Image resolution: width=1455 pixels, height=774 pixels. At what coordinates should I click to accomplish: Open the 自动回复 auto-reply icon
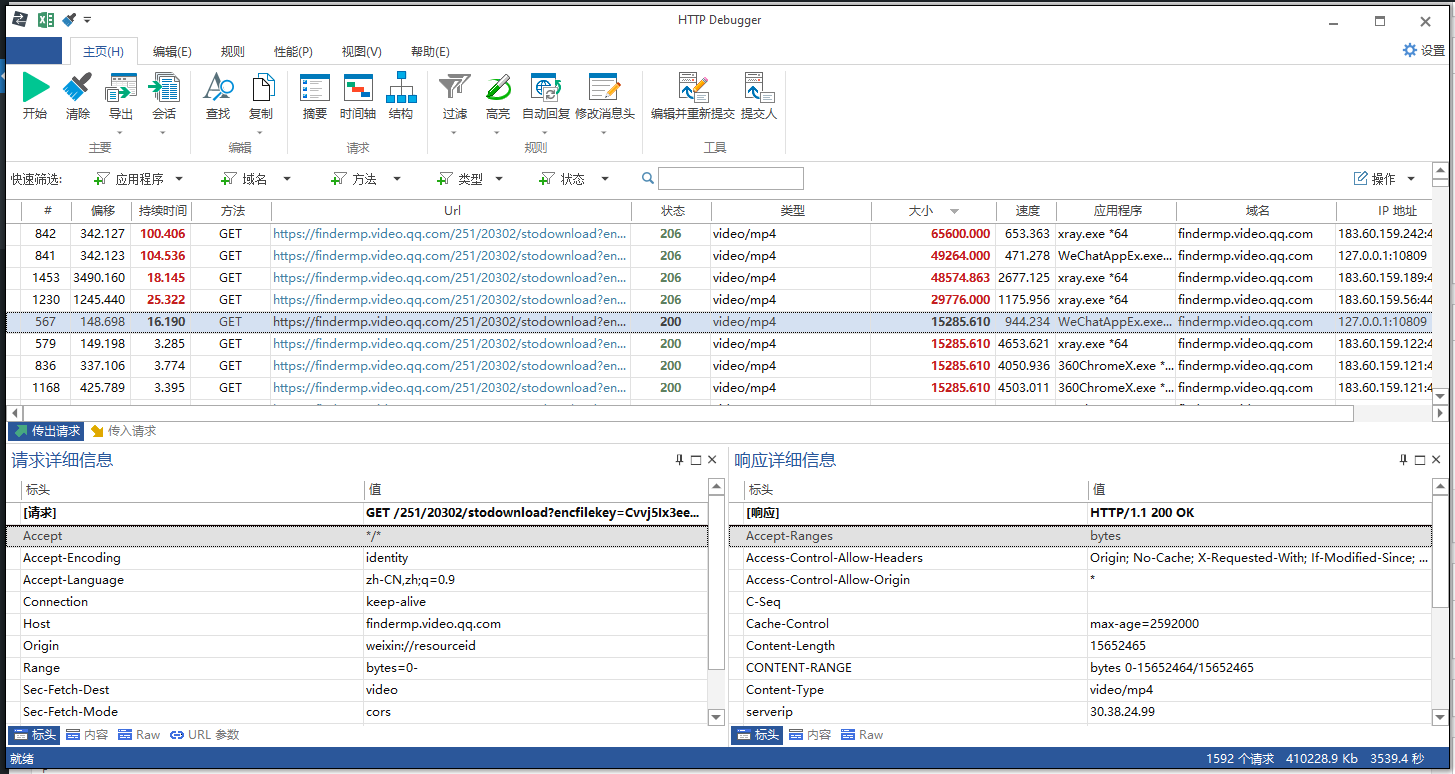coord(546,88)
